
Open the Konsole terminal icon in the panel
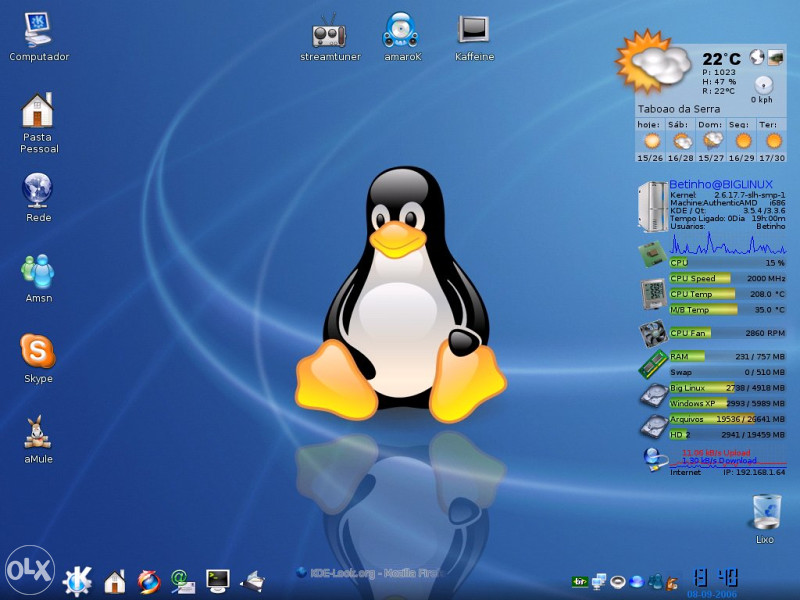218,581
